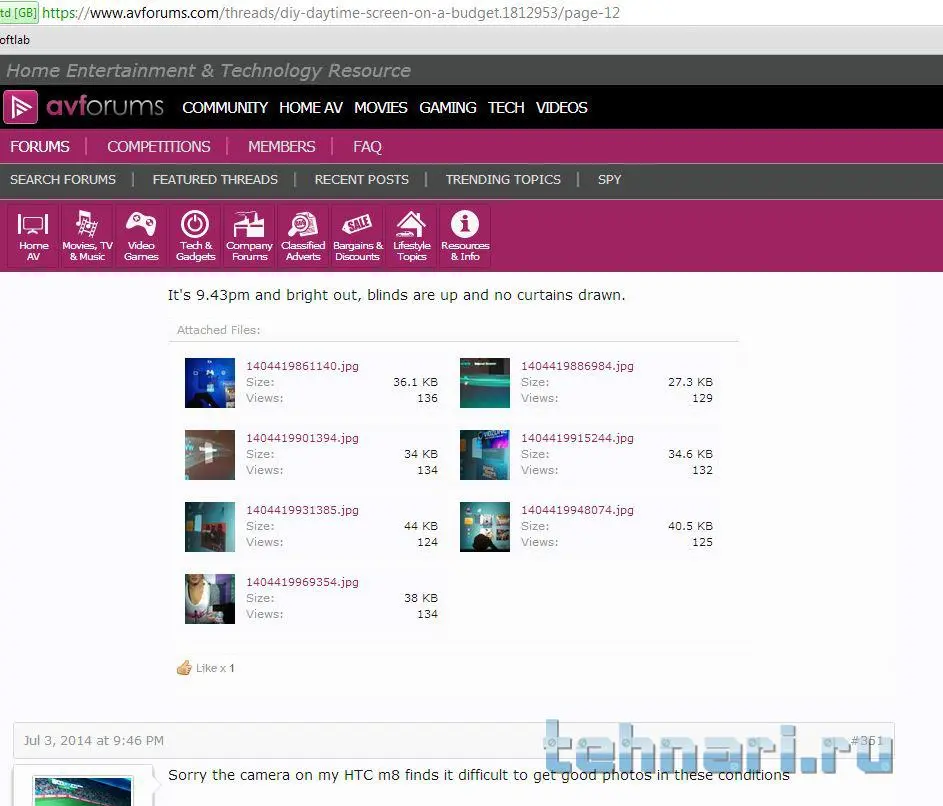Image resolution: width=943 pixels, height=806 pixels.
Task: Click the 40.5 KB size value
Action: pyautogui.click(x=690, y=526)
